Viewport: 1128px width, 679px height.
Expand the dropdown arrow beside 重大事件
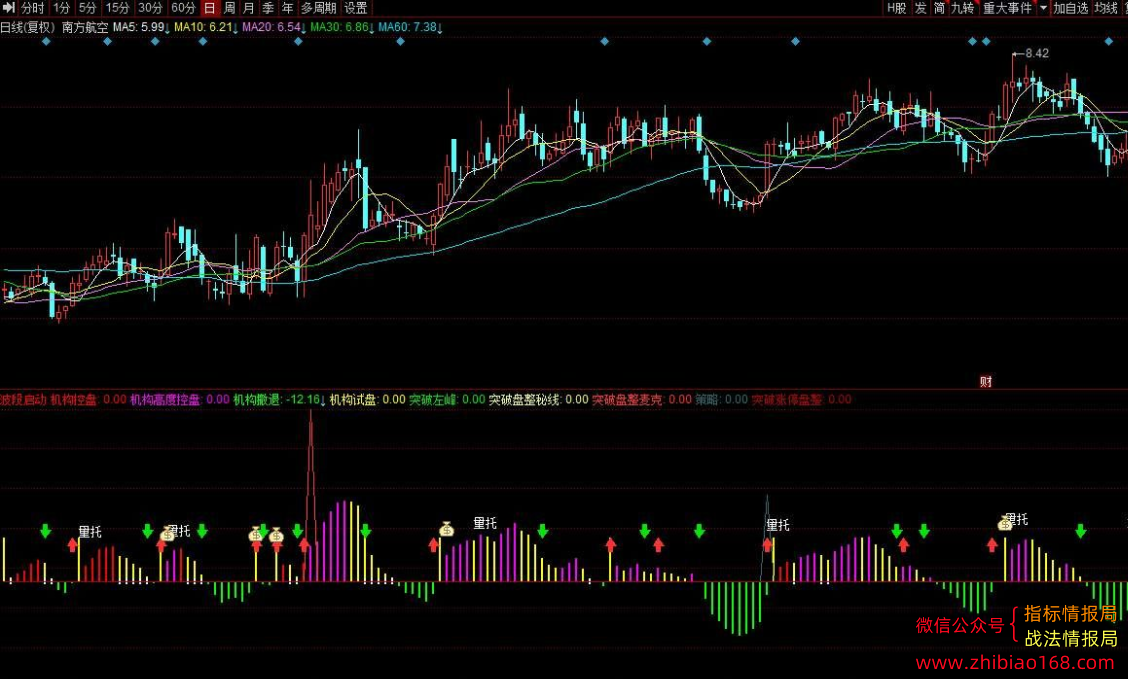1043,8
